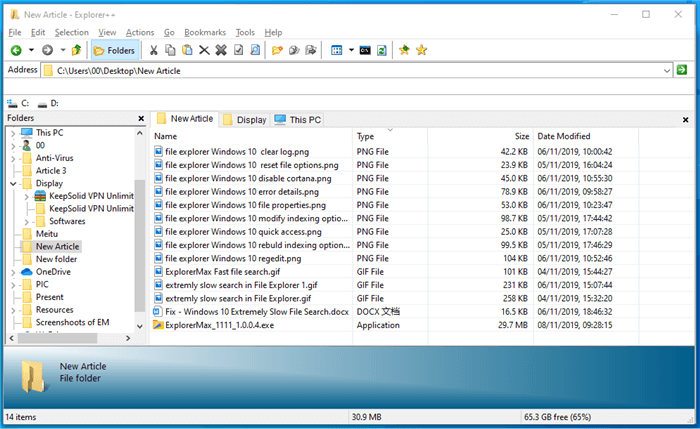Open command prompt from toolbar

pos(365,50)
